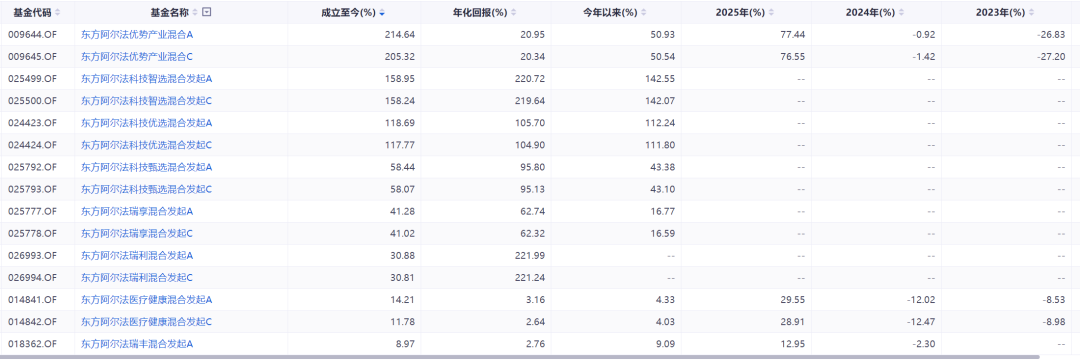The width and height of the screenshot is (1080, 360).
Task: Click the 2024年(%) sort icon
Action: 901,12
